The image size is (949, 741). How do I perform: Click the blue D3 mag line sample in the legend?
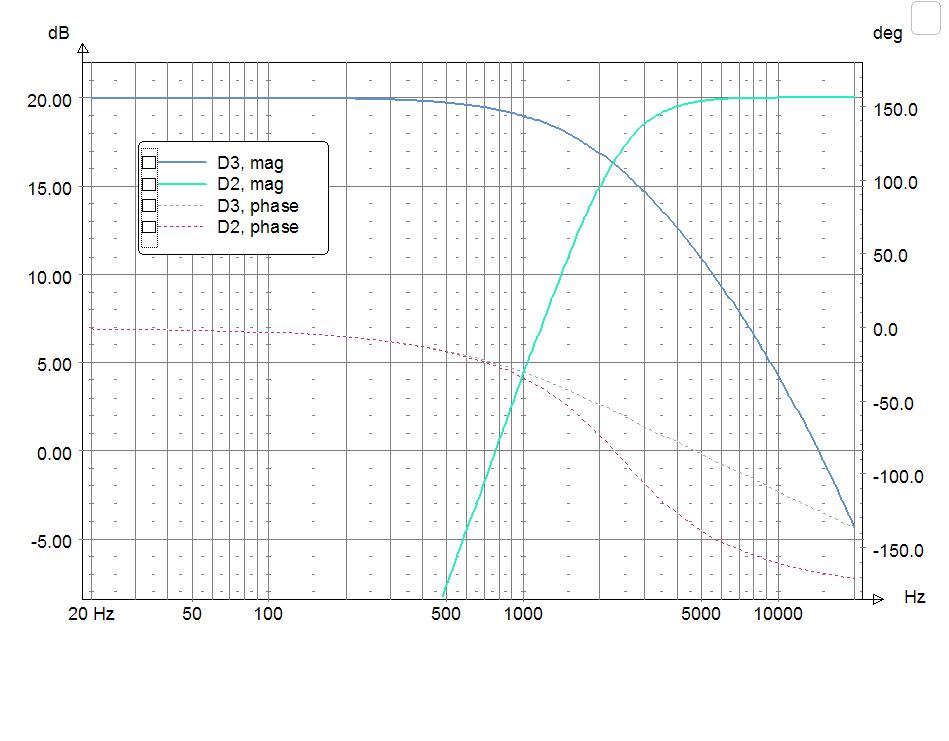coord(182,163)
